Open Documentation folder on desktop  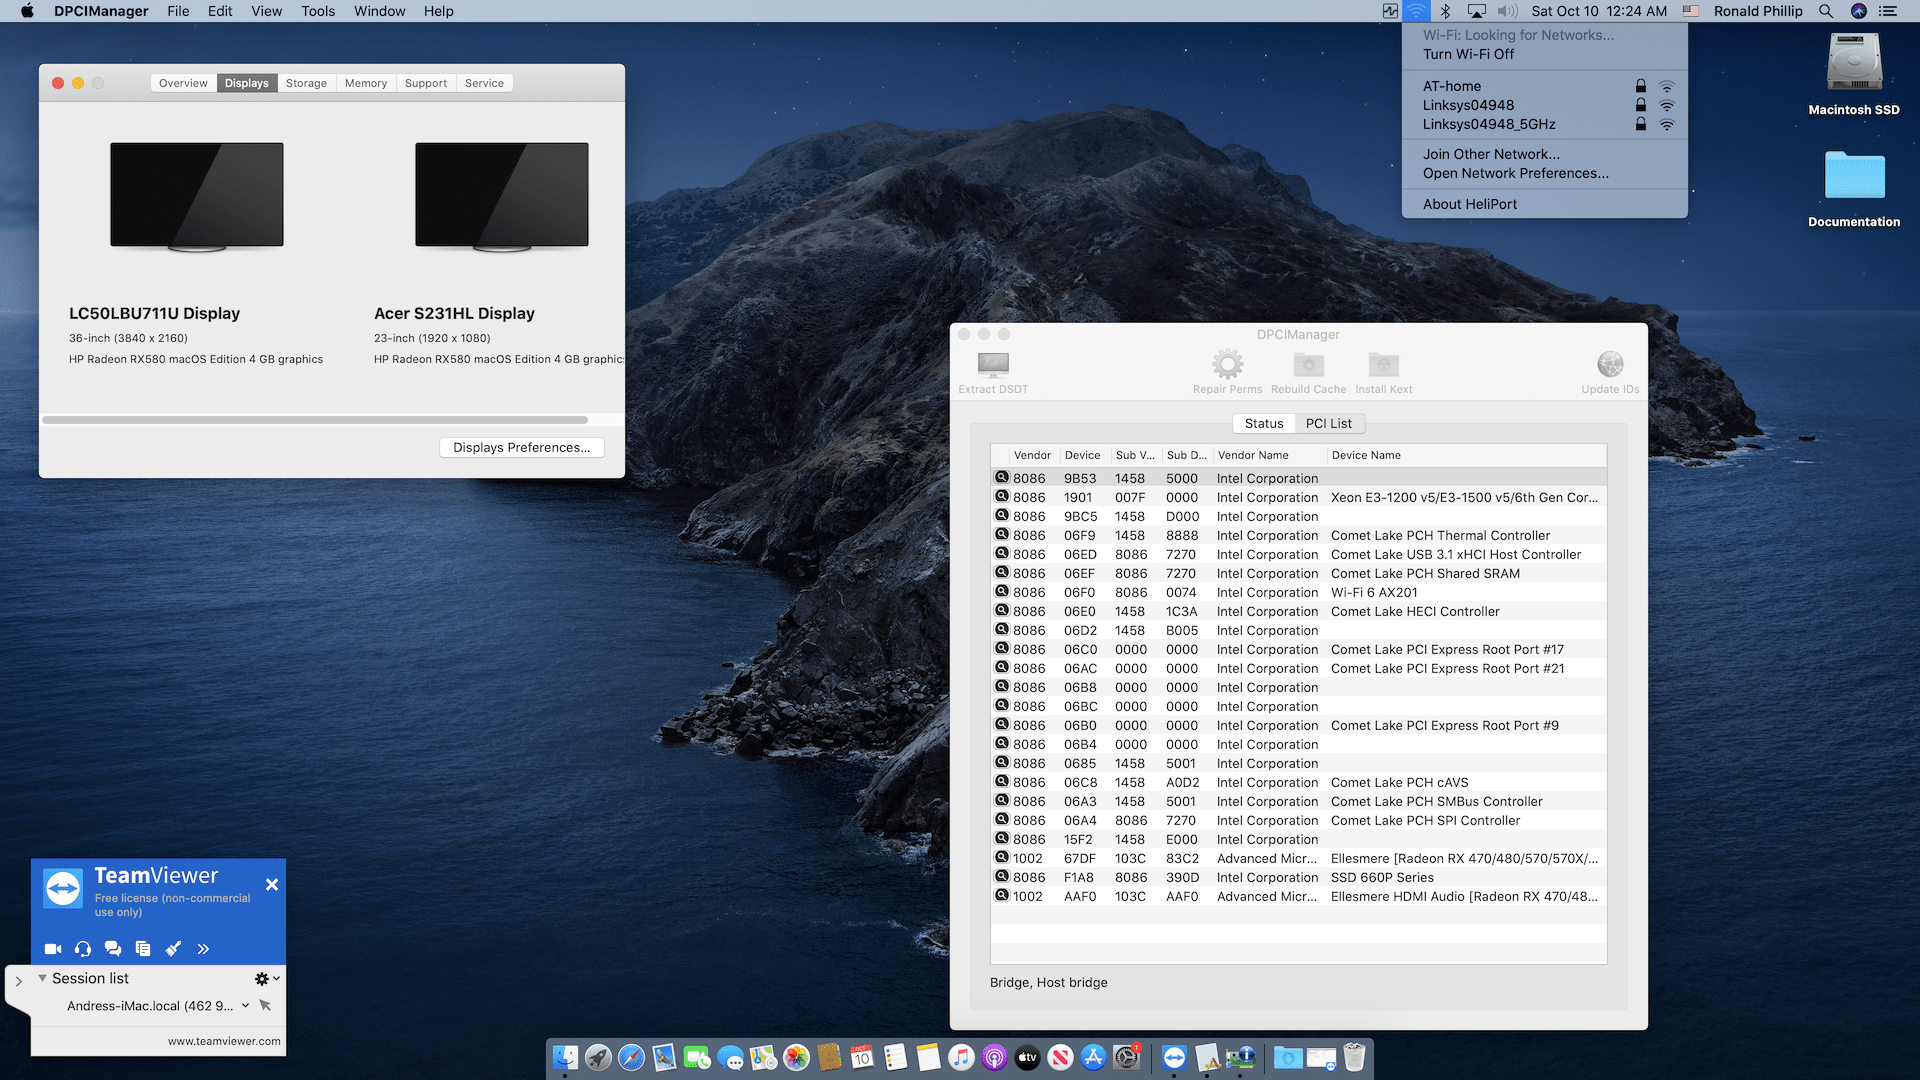pos(1853,178)
